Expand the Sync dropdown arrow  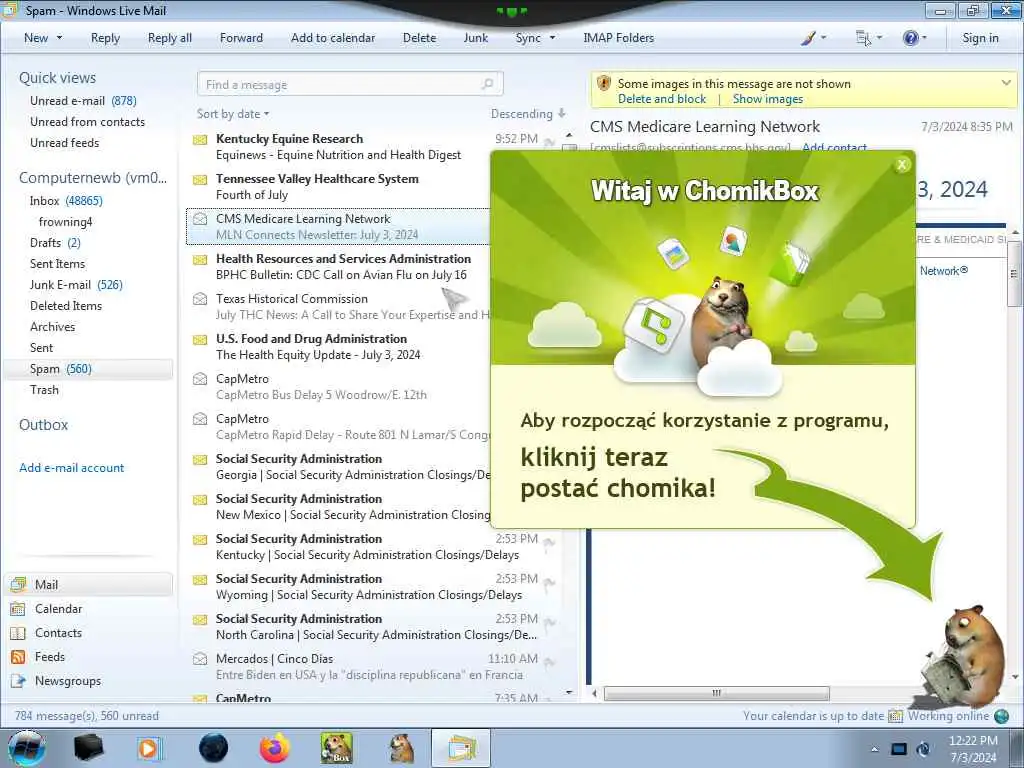(x=552, y=38)
